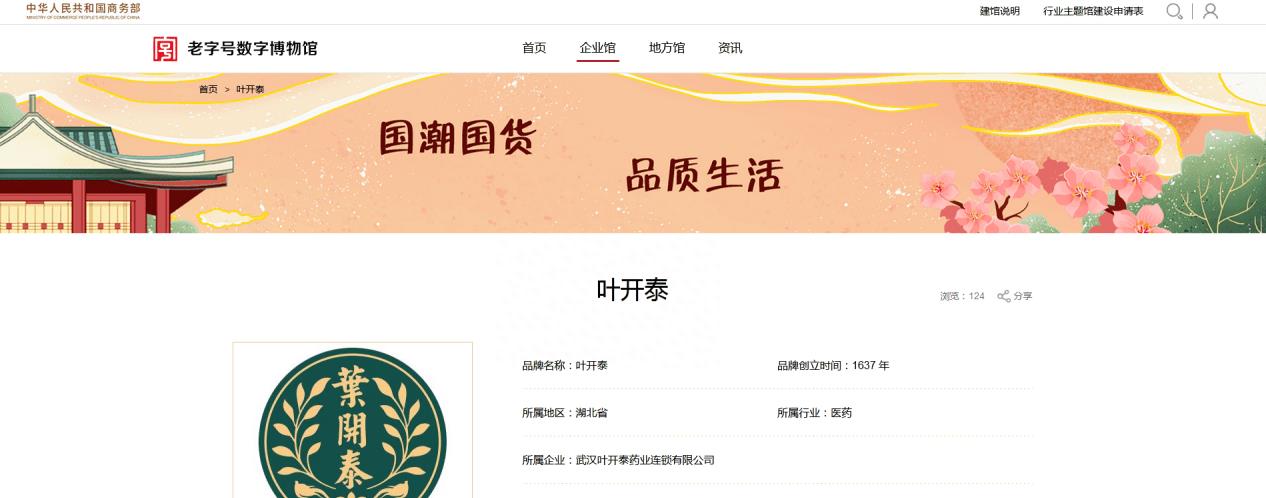Click 叶开泰 in the breadcrumb
This screenshot has width=1266, height=498.
tap(250, 89)
